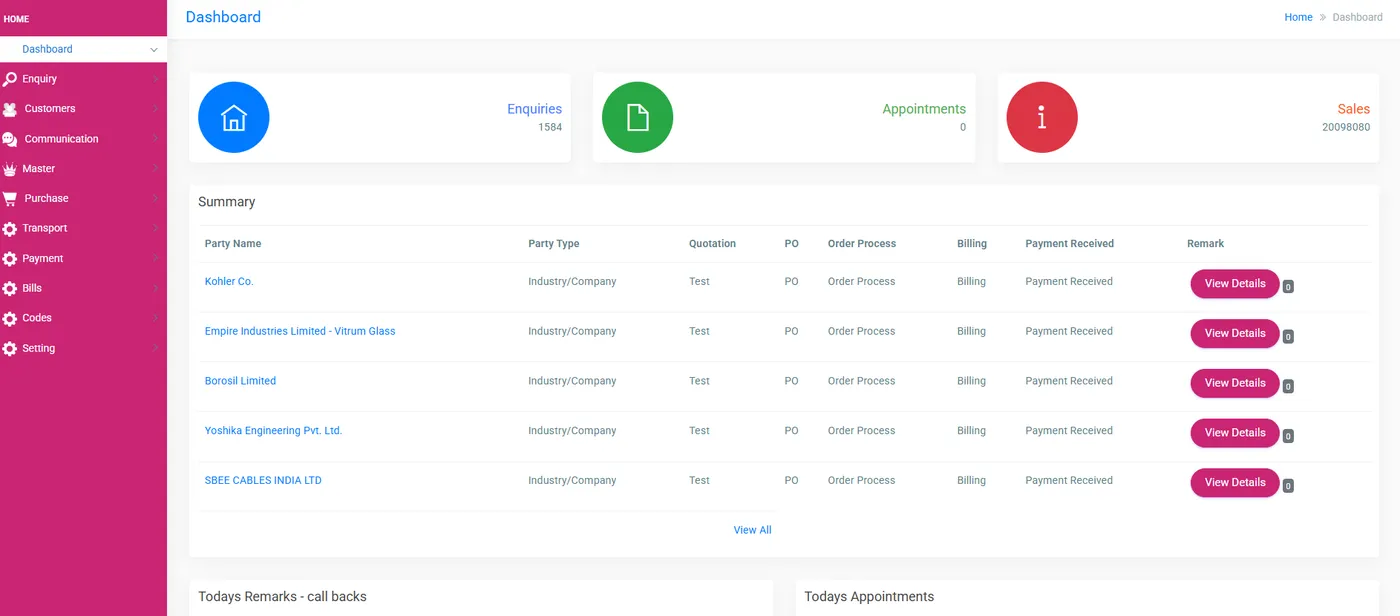Click the Master crown icon
The height and width of the screenshot is (616, 1400).
tap(10, 169)
